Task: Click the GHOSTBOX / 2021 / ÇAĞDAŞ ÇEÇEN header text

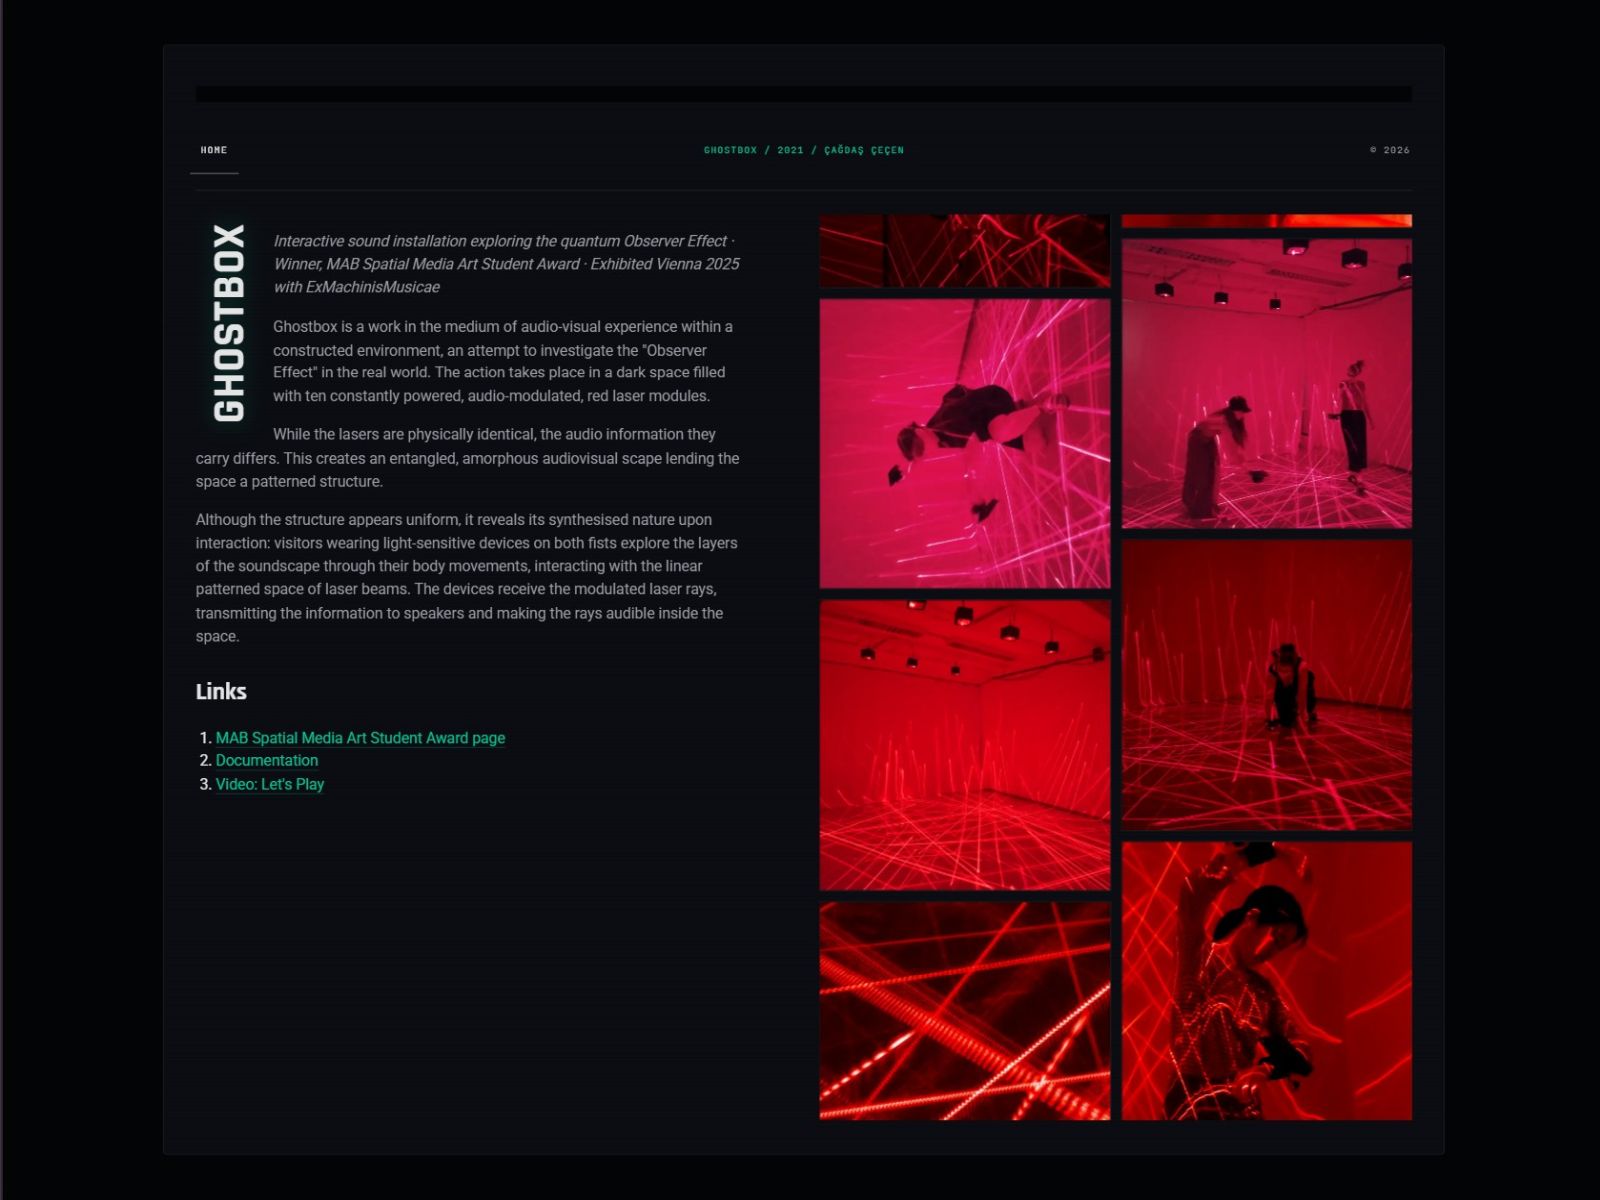Action: coord(804,150)
